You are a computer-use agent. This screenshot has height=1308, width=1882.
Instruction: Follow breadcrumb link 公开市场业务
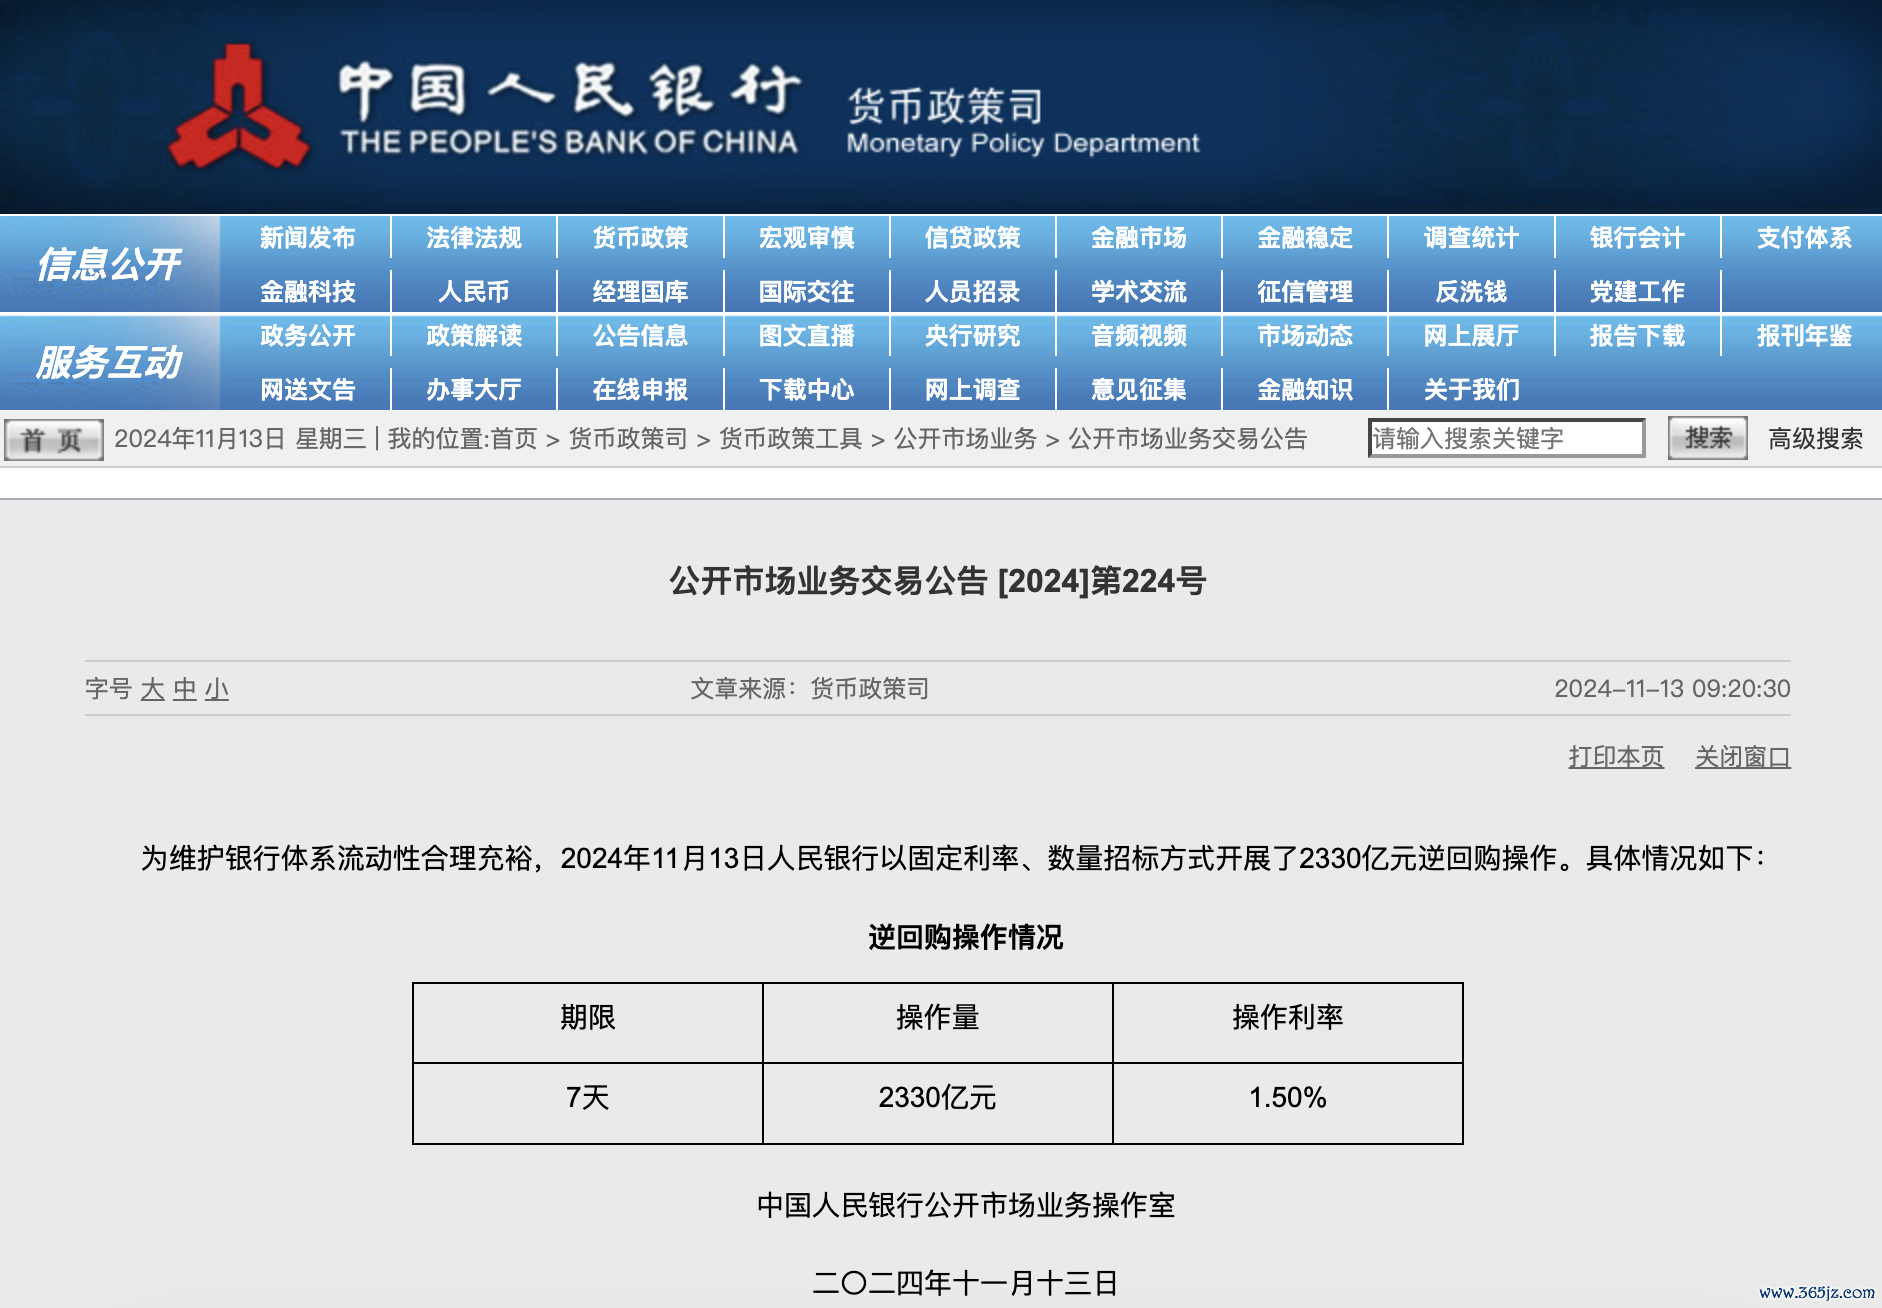point(965,439)
